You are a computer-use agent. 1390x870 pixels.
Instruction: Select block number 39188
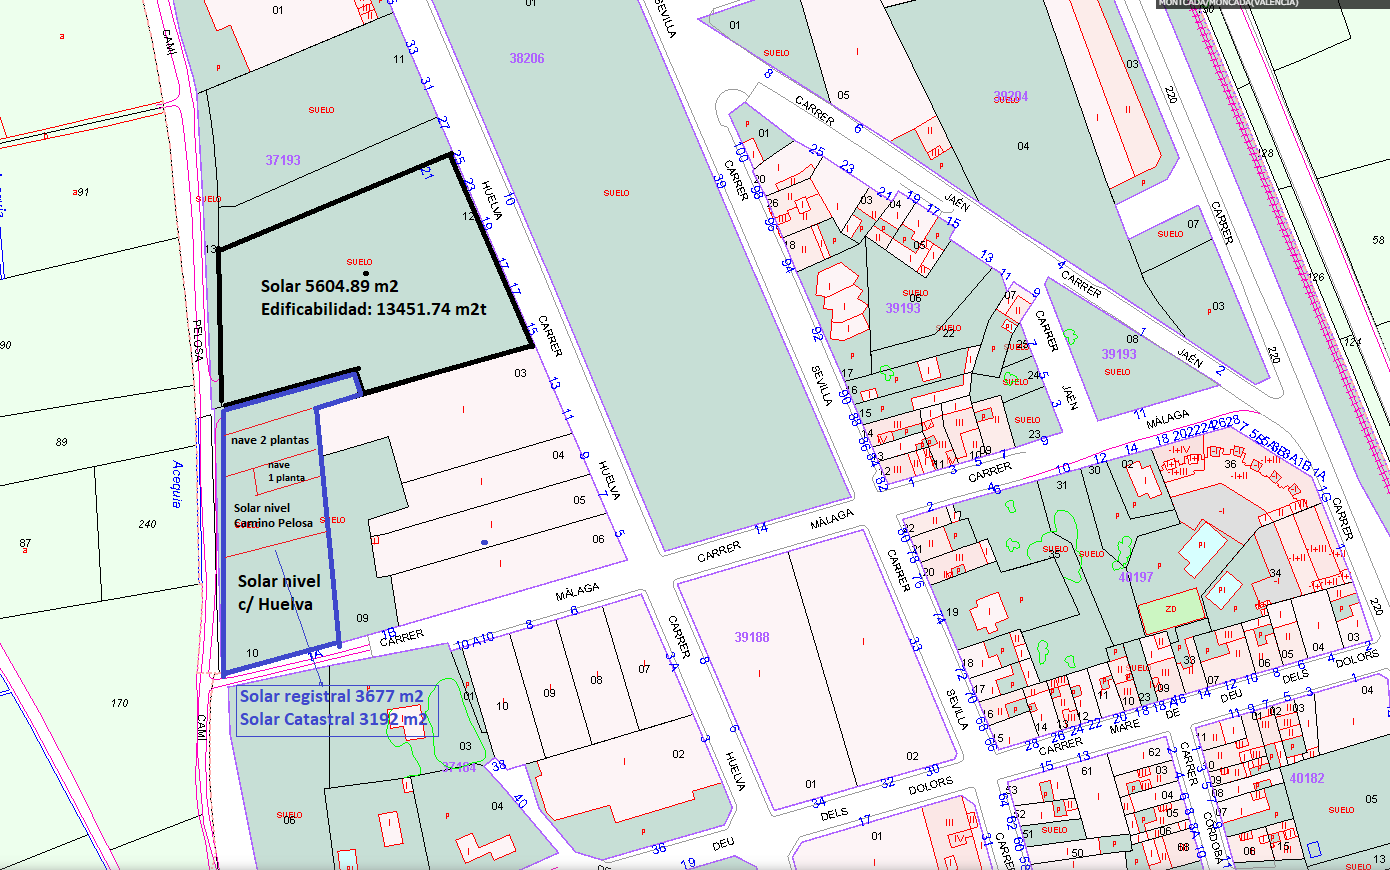click(752, 637)
